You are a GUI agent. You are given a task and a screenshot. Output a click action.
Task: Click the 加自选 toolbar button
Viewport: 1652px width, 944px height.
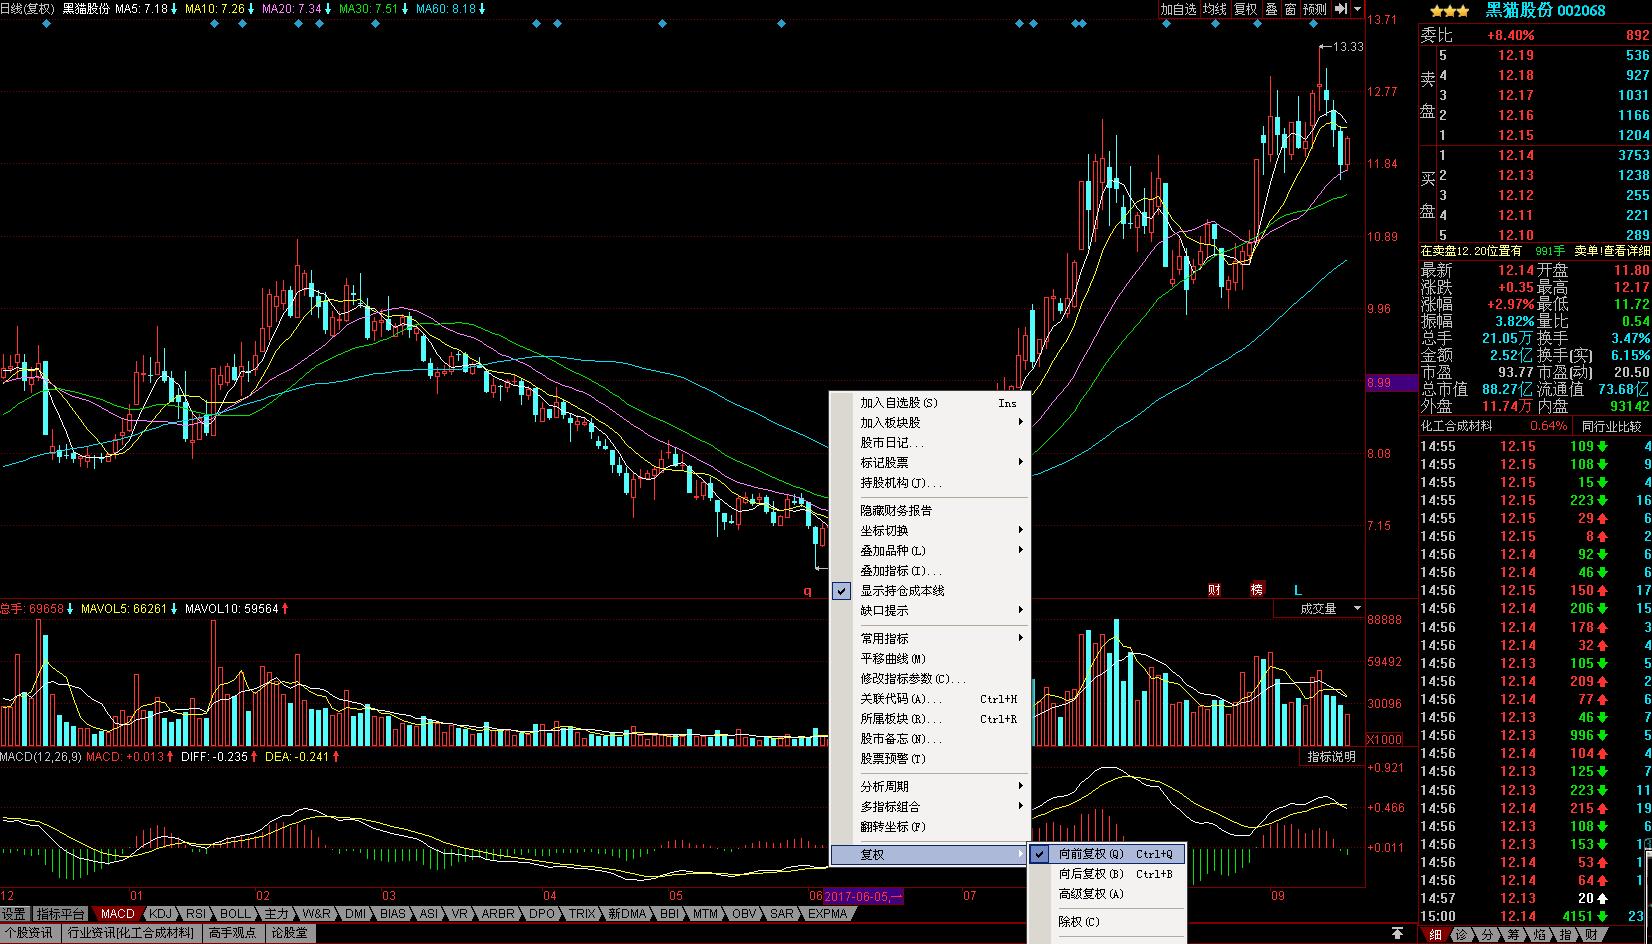pyautogui.click(x=1178, y=9)
